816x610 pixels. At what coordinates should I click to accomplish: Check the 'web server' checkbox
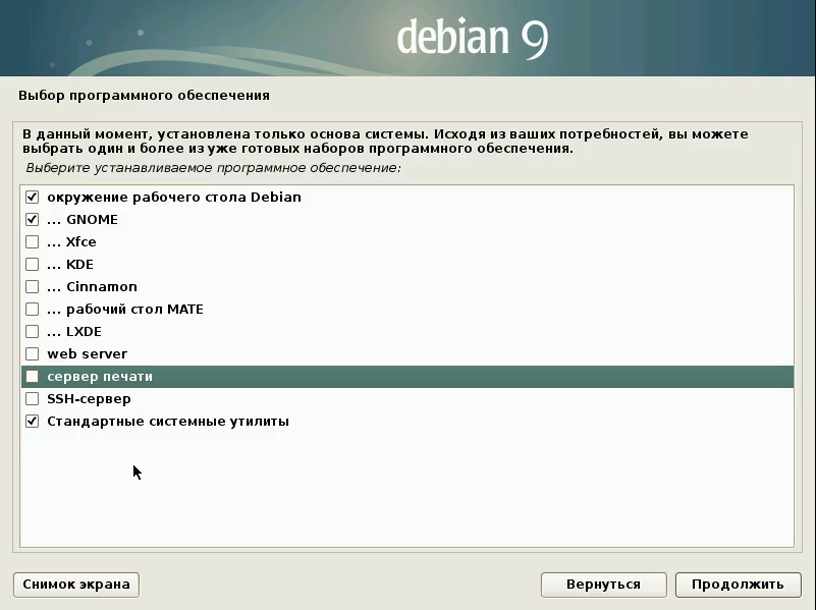32,354
